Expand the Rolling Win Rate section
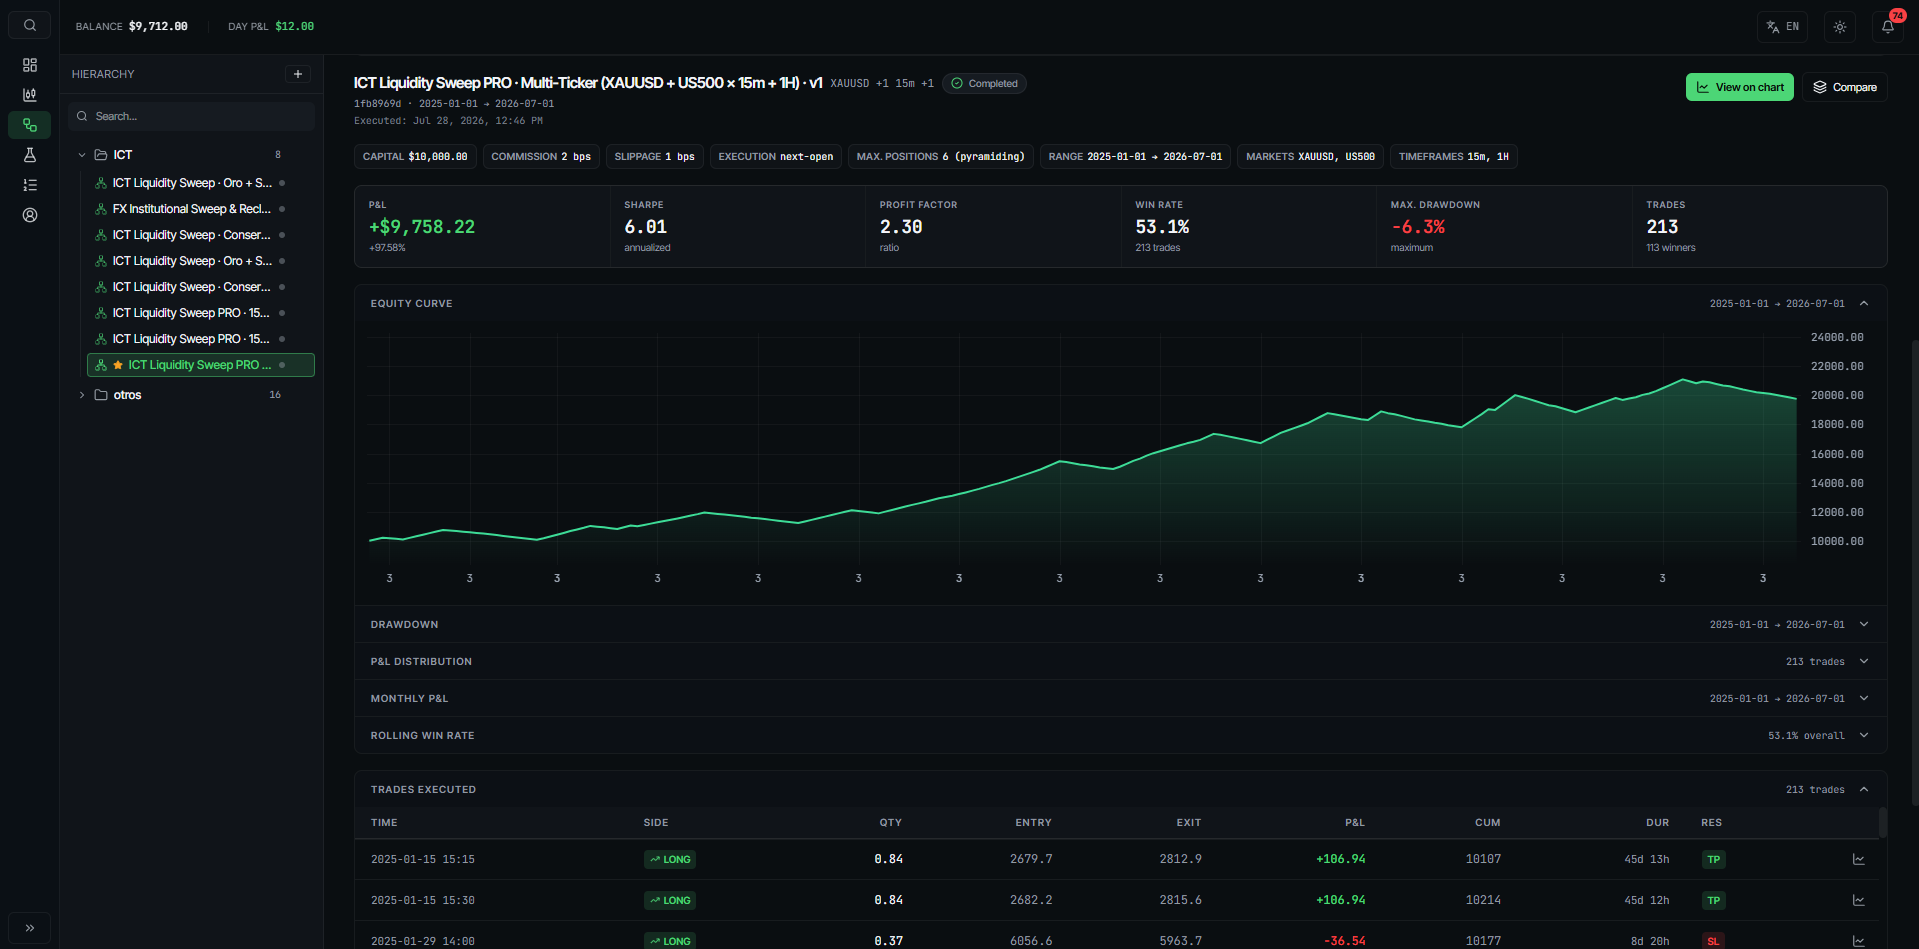 pyautogui.click(x=1864, y=736)
